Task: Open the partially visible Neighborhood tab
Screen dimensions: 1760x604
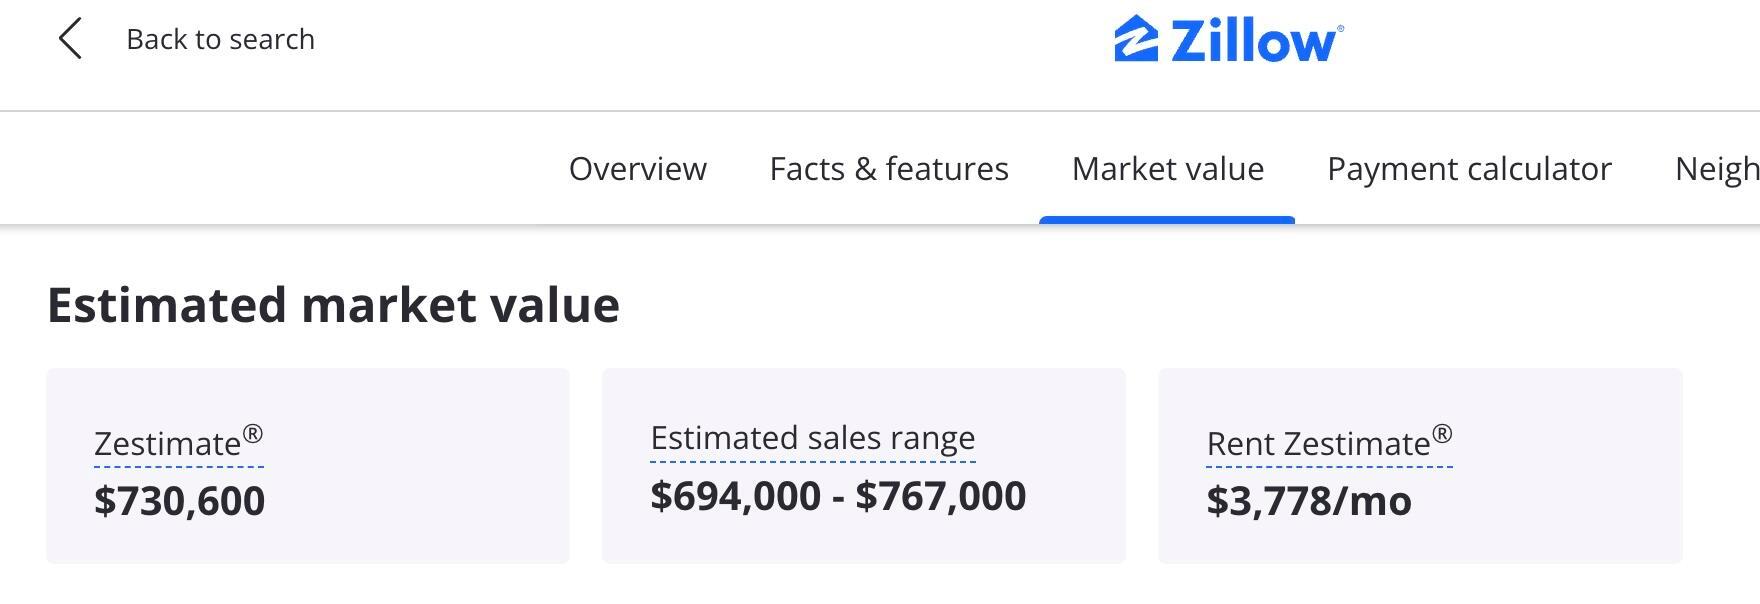Action: click(1716, 169)
